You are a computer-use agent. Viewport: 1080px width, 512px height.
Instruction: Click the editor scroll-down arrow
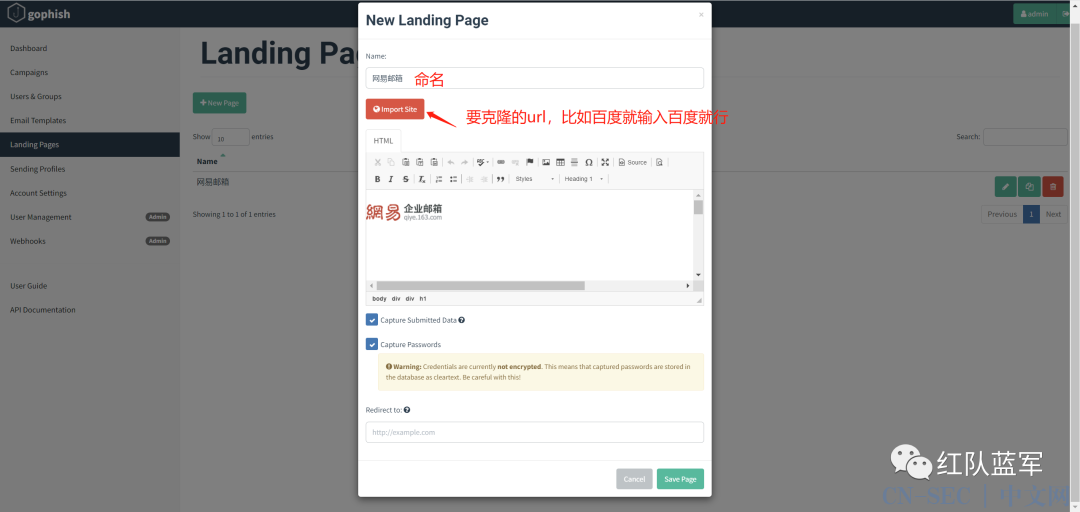698,274
